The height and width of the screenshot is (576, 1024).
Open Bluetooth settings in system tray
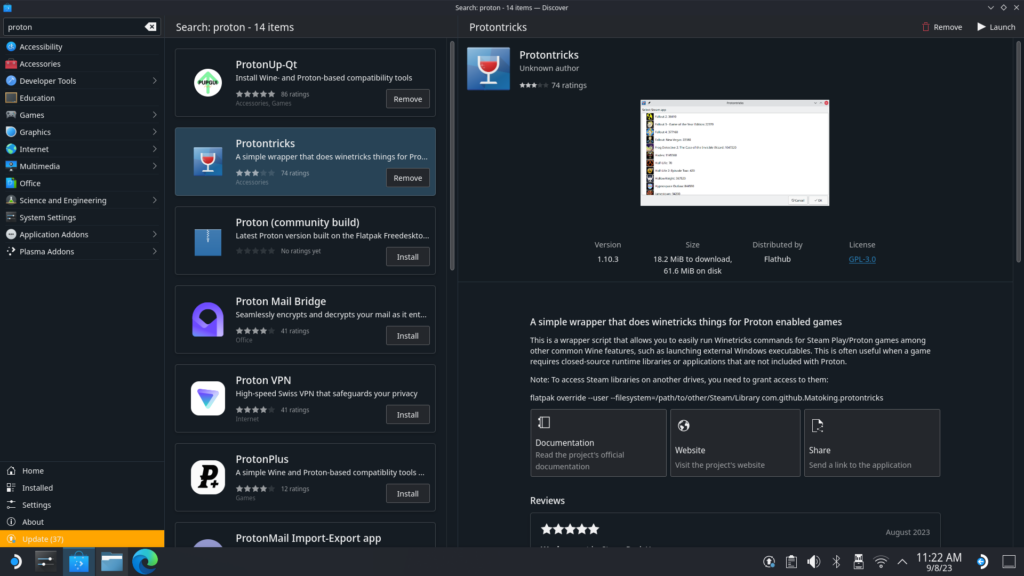click(x=836, y=562)
